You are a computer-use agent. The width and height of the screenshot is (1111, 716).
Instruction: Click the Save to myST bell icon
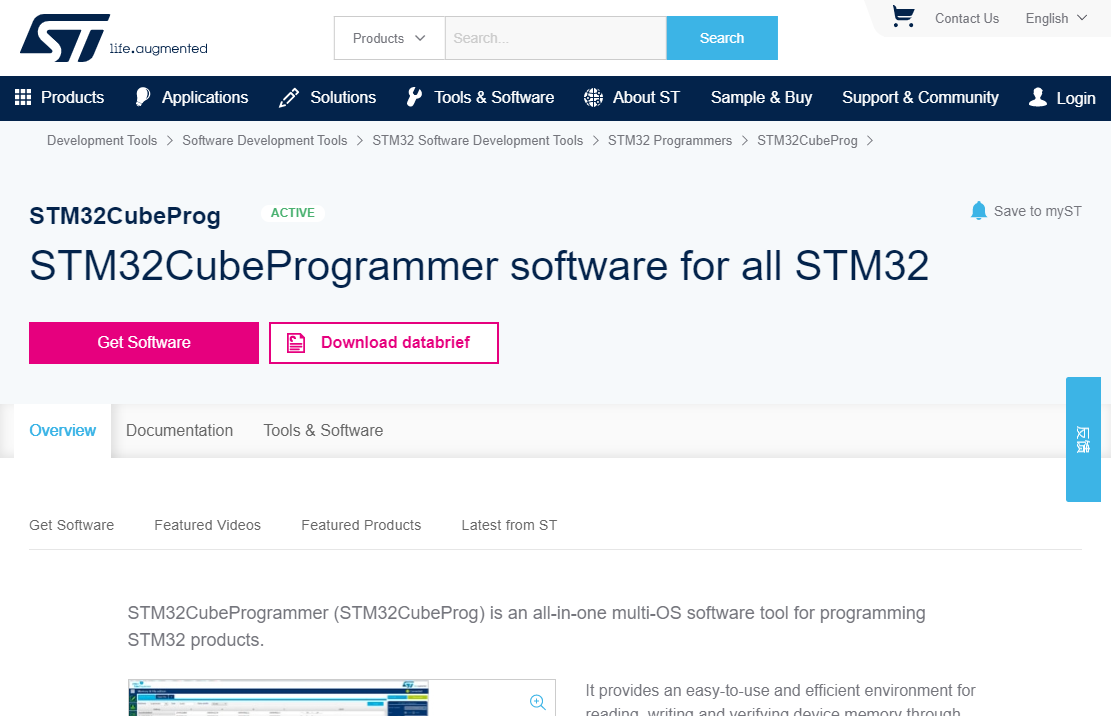pos(979,210)
